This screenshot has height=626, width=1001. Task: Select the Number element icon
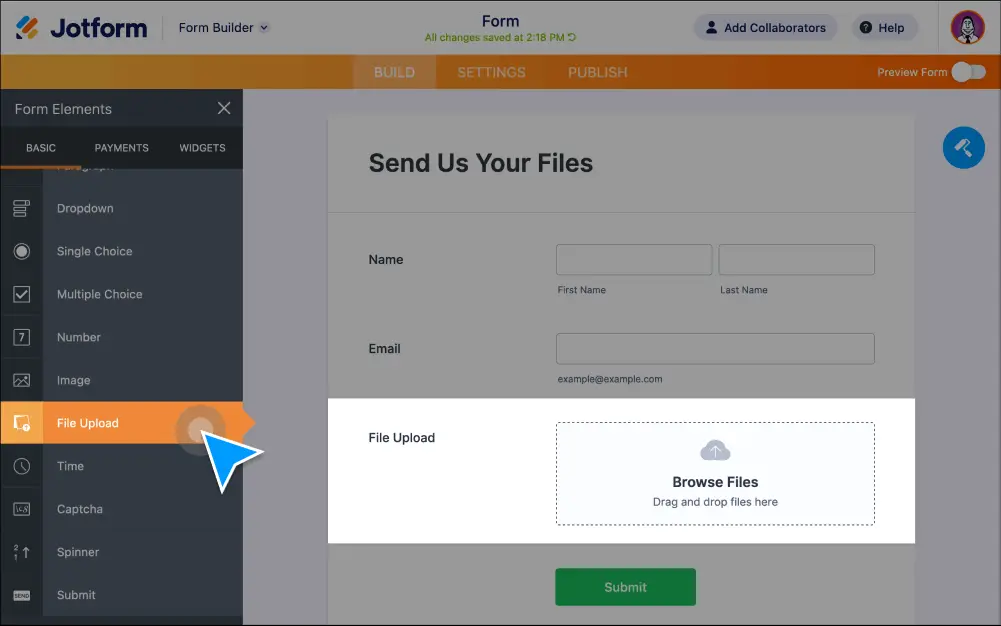21,337
